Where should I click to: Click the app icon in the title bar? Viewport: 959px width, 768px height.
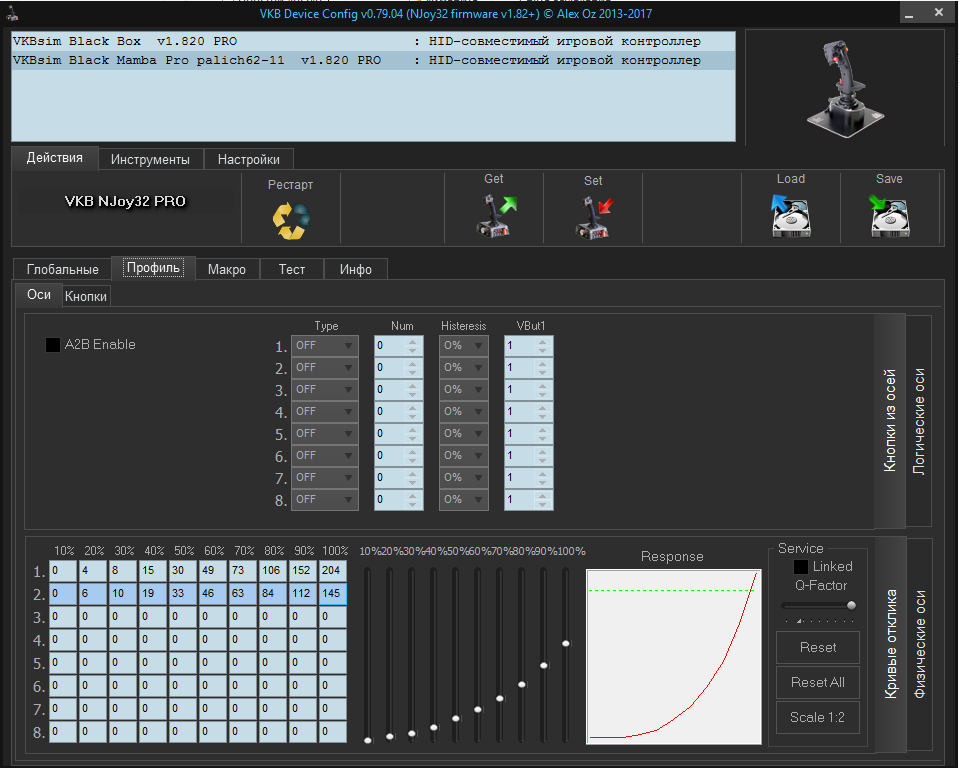(x=13, y=13)
